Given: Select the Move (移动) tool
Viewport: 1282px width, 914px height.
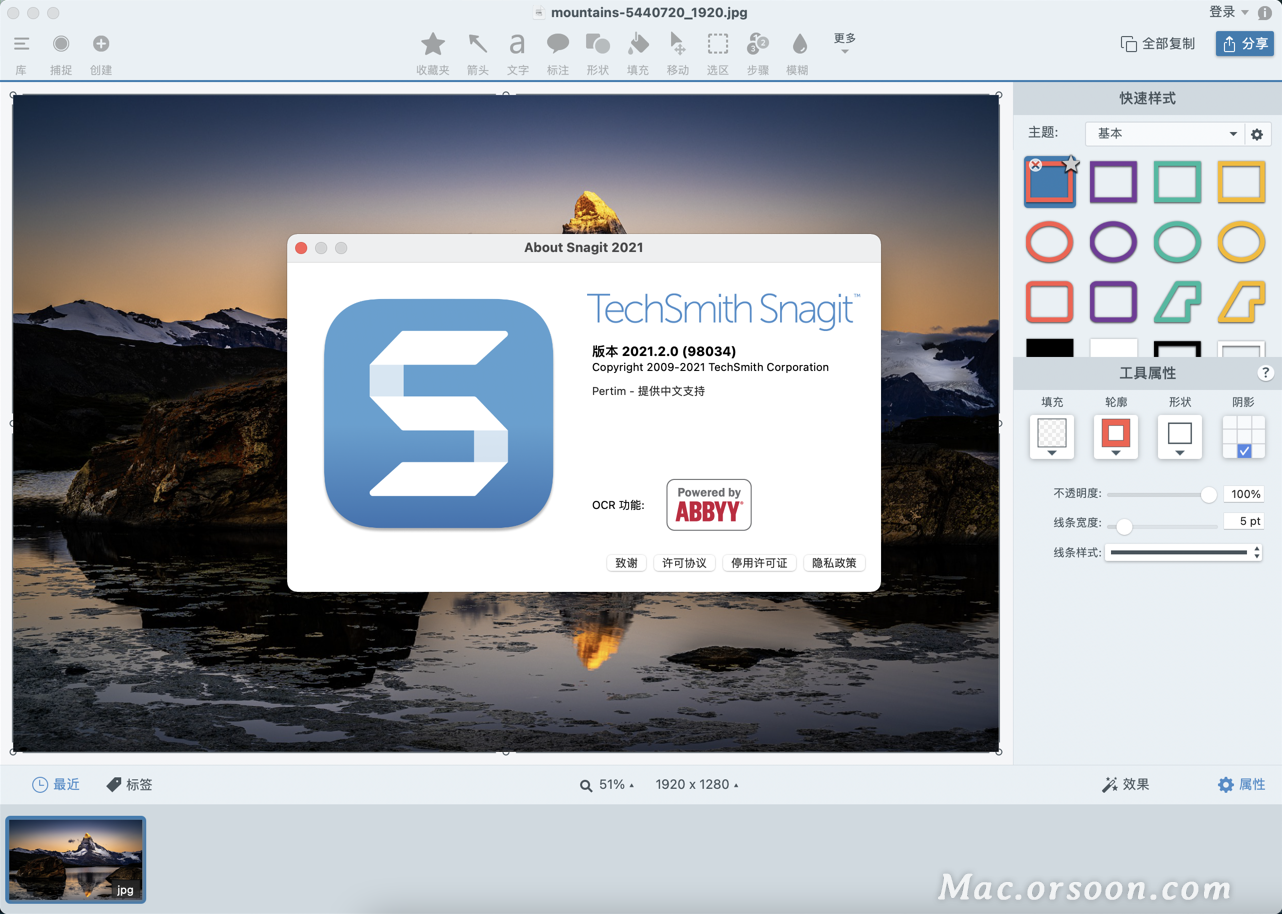Looking at the screenshot, I should pyautogui.click(x=678, y=44).
